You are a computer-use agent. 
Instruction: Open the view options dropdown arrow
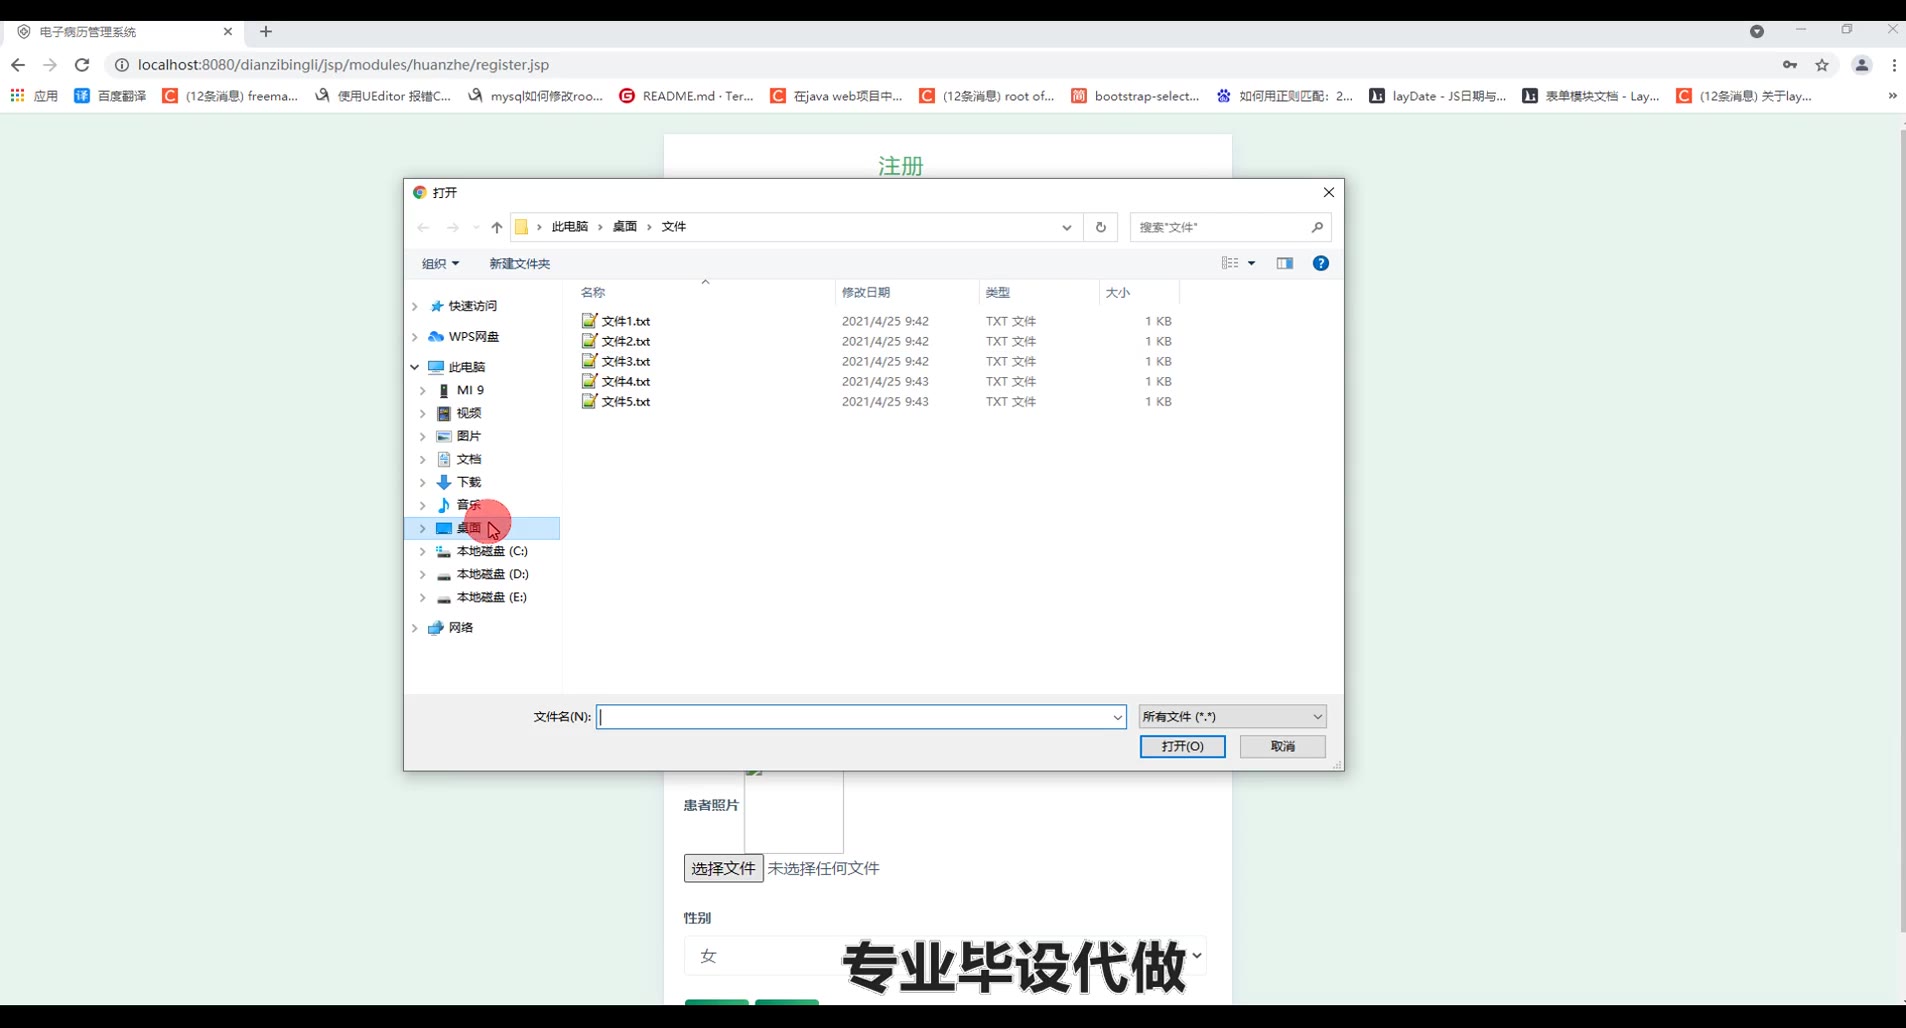click(x=1251, y=263)
